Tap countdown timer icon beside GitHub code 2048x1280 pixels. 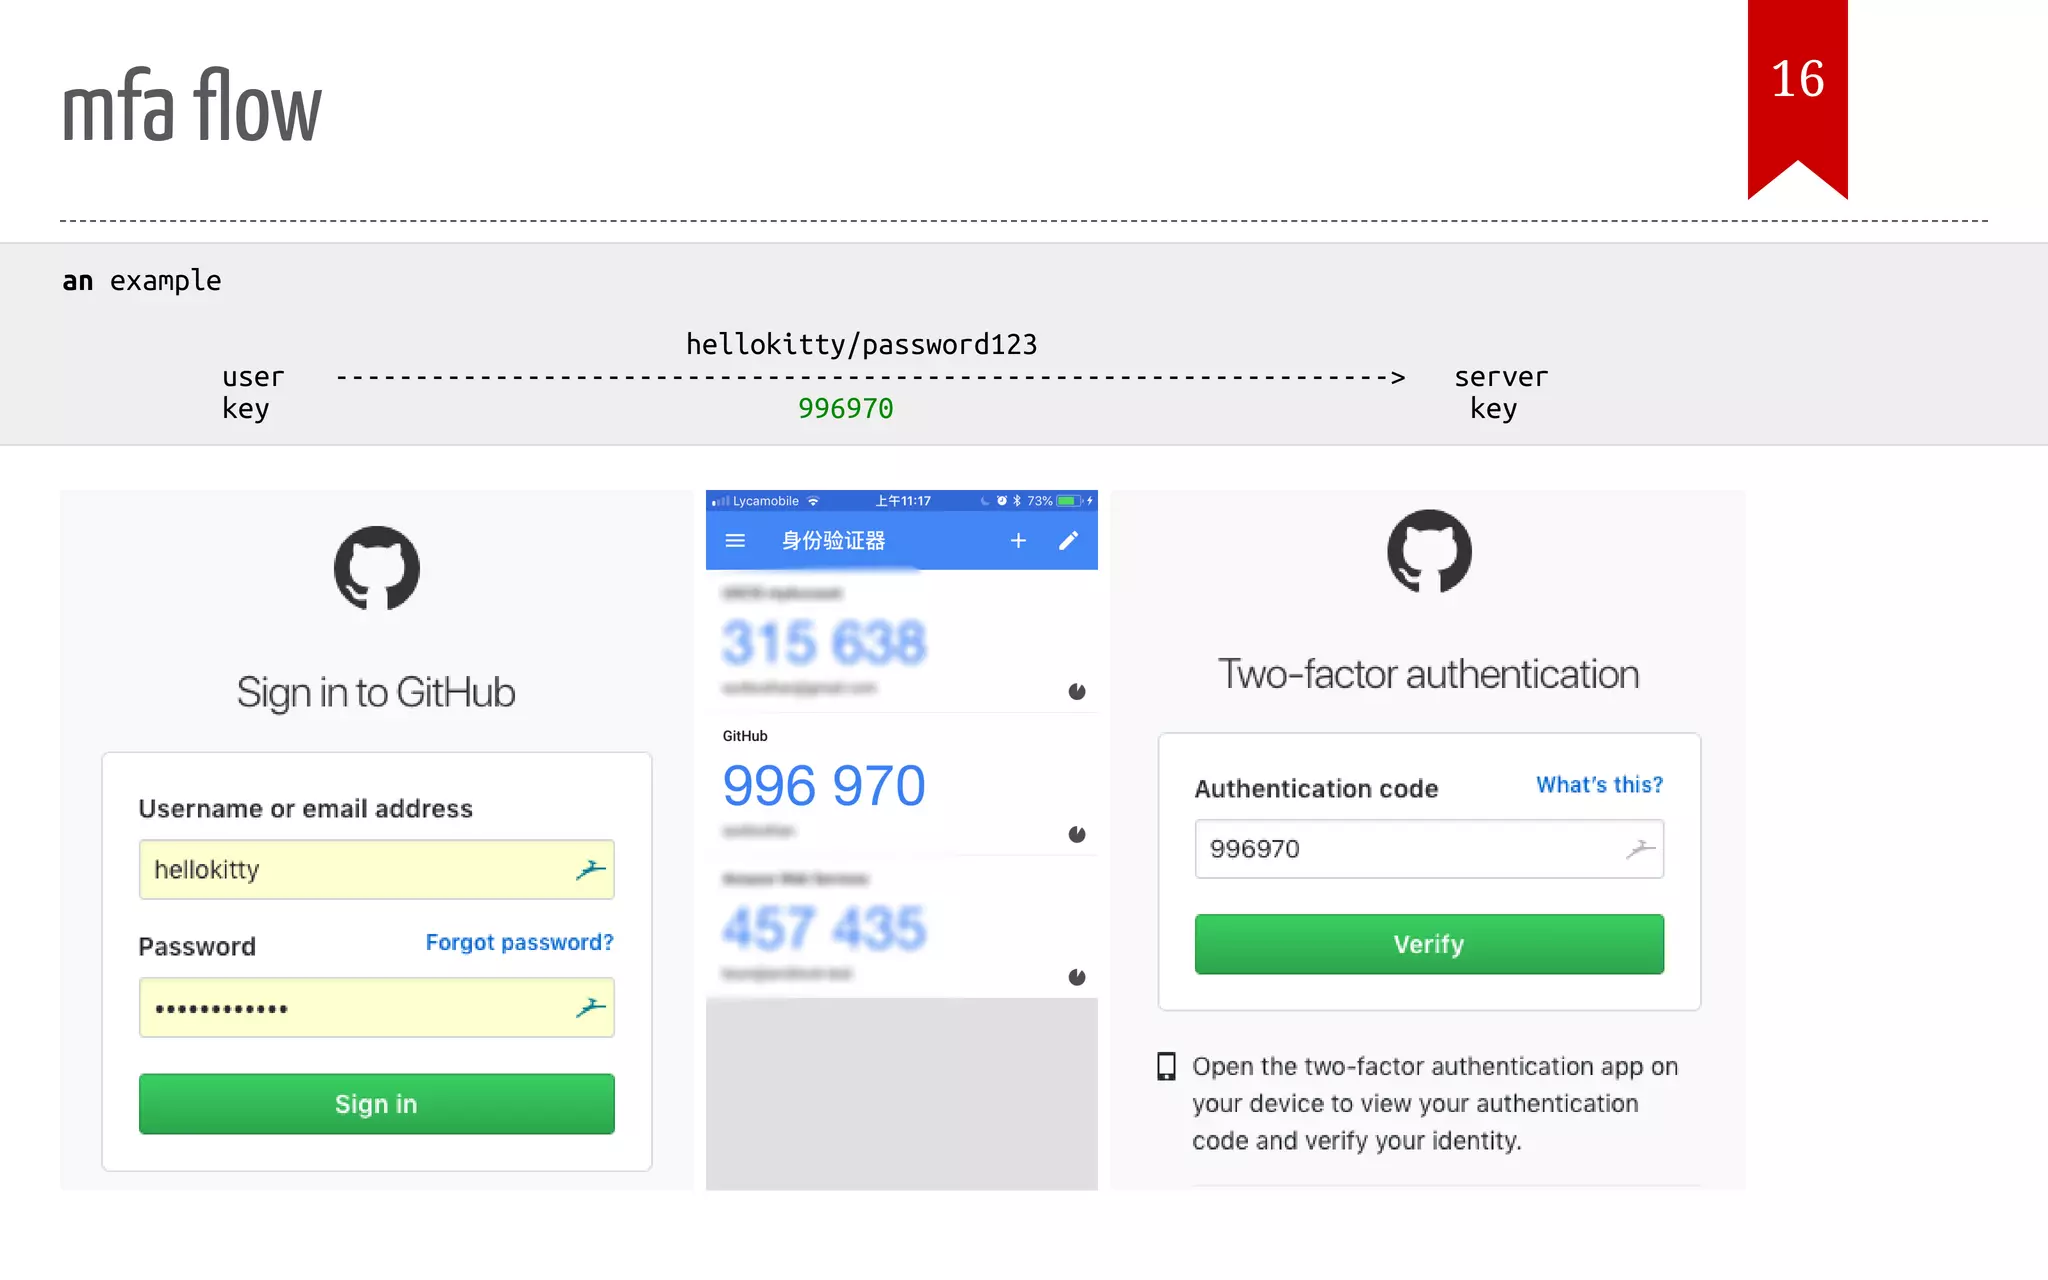(x=1077, y=834)
